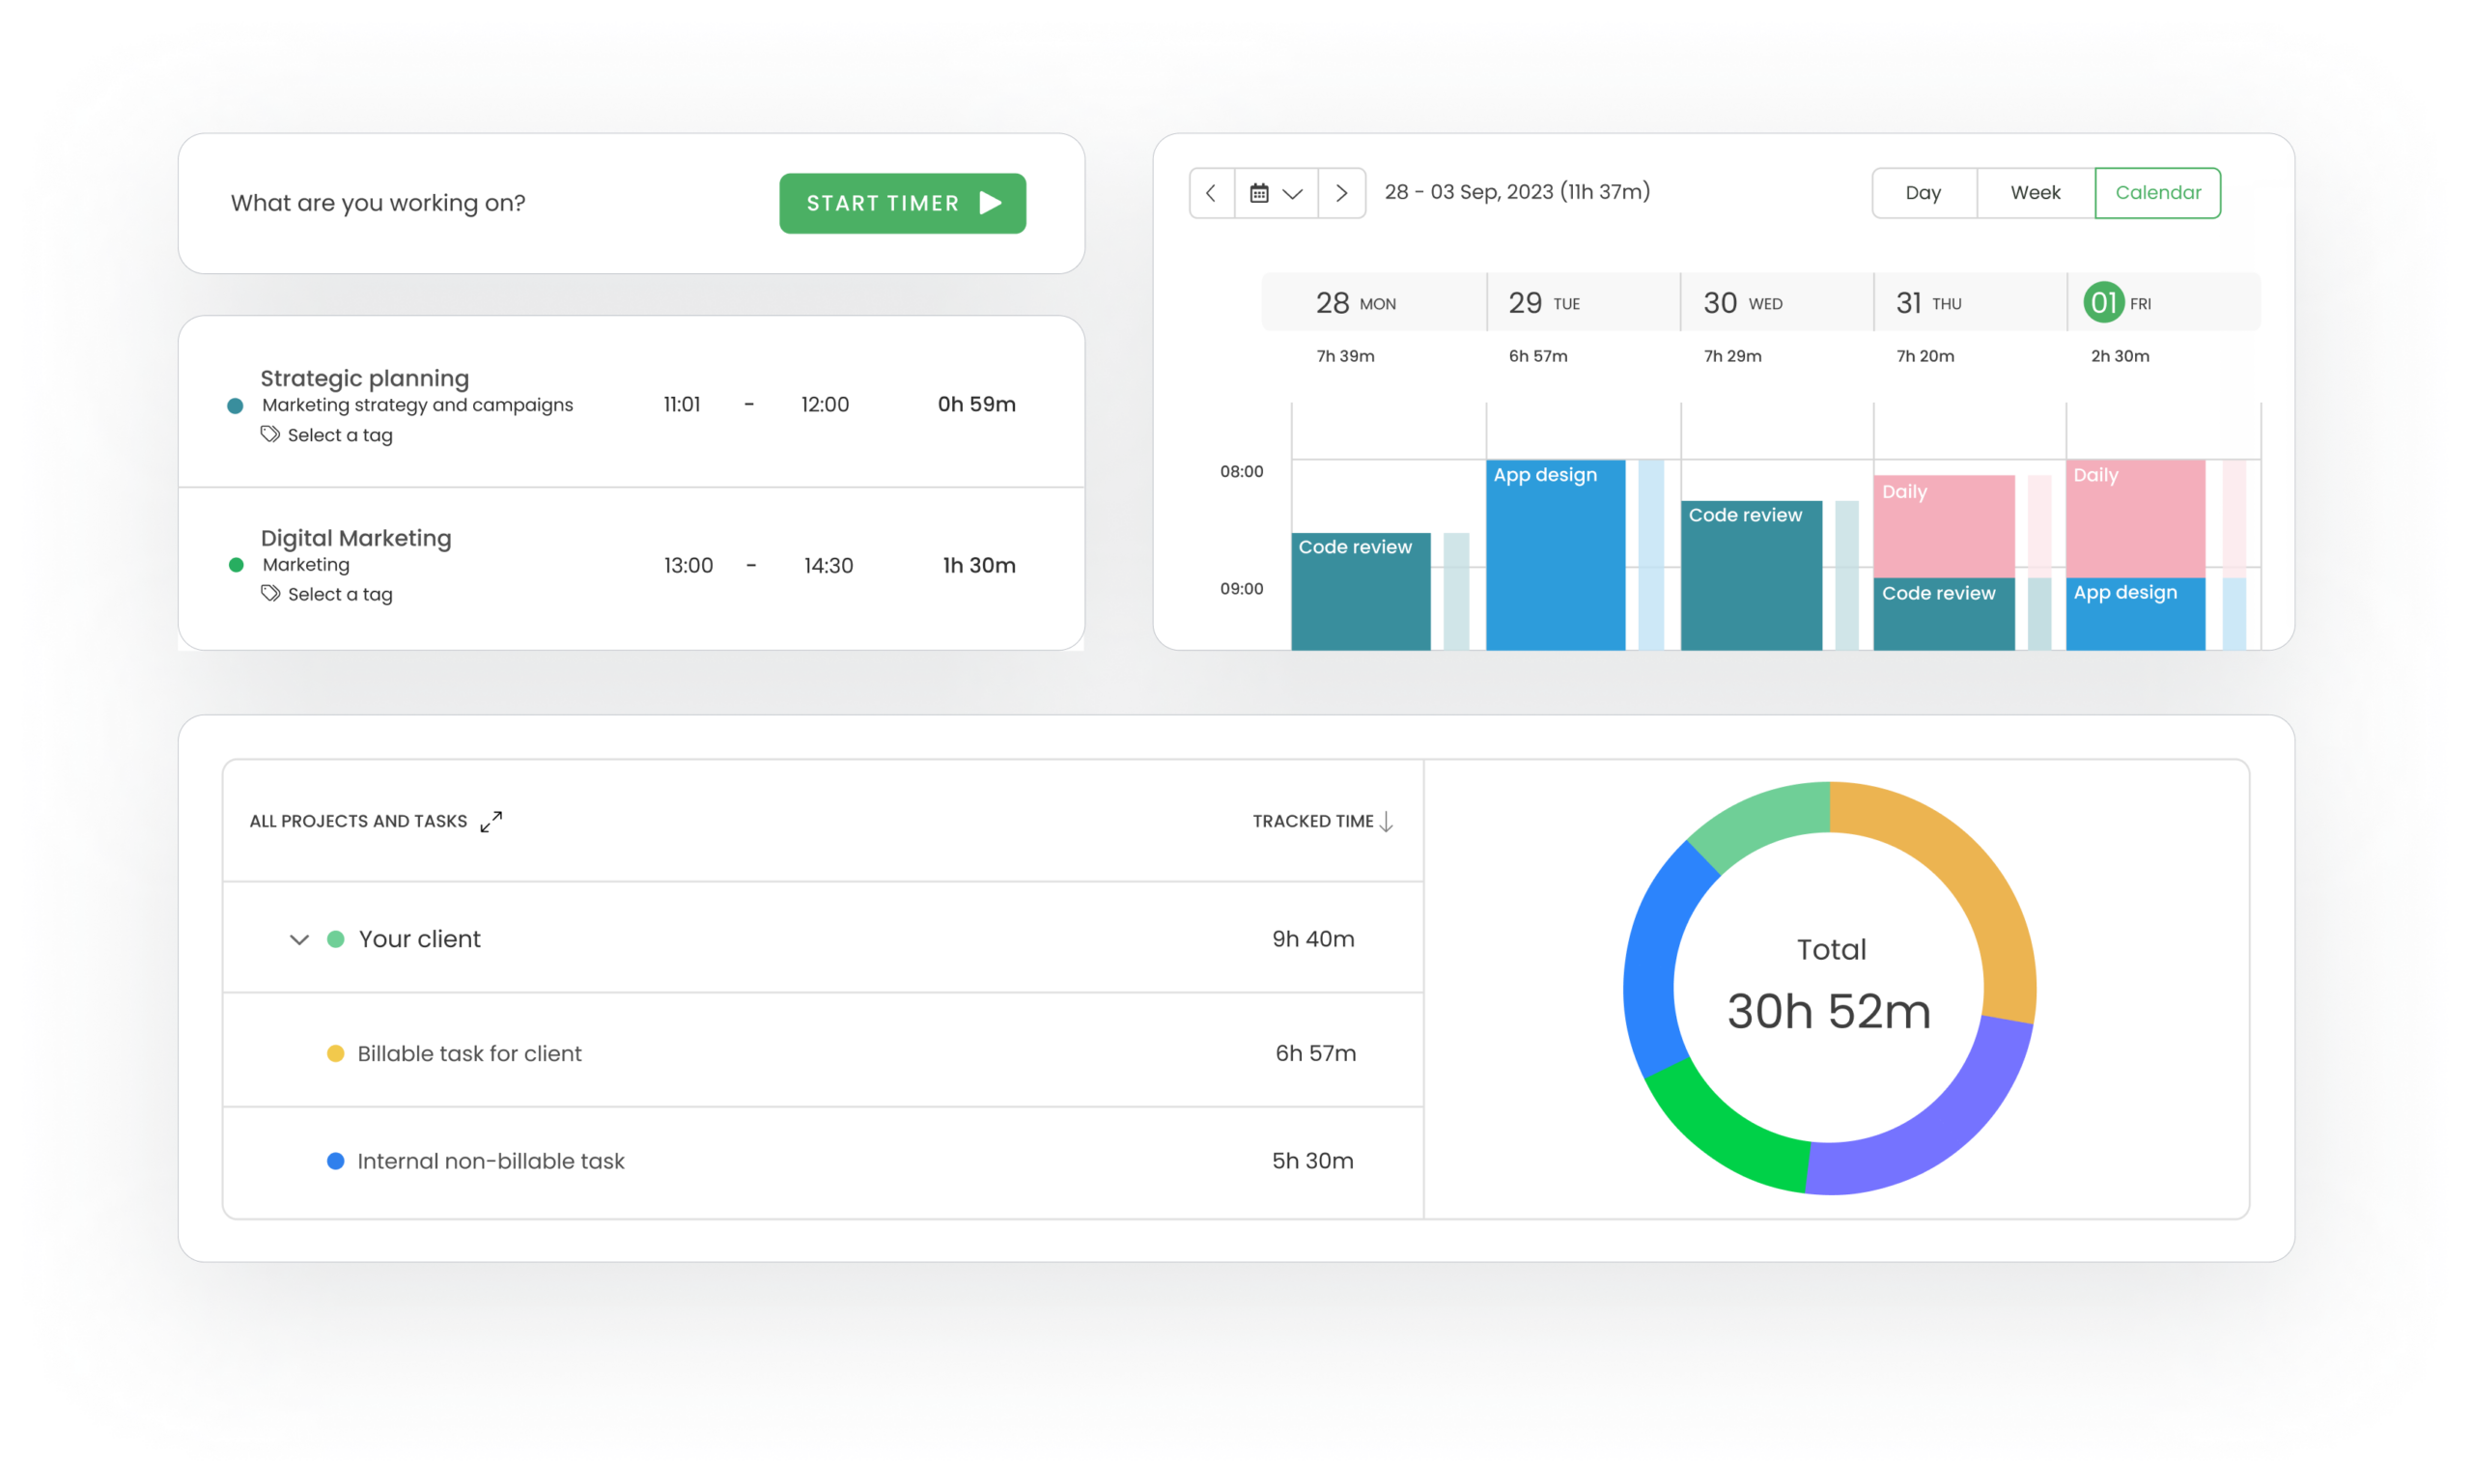Click the tag icon under Strategic planning
The image size is (2472, 1484).
[270, 434]
